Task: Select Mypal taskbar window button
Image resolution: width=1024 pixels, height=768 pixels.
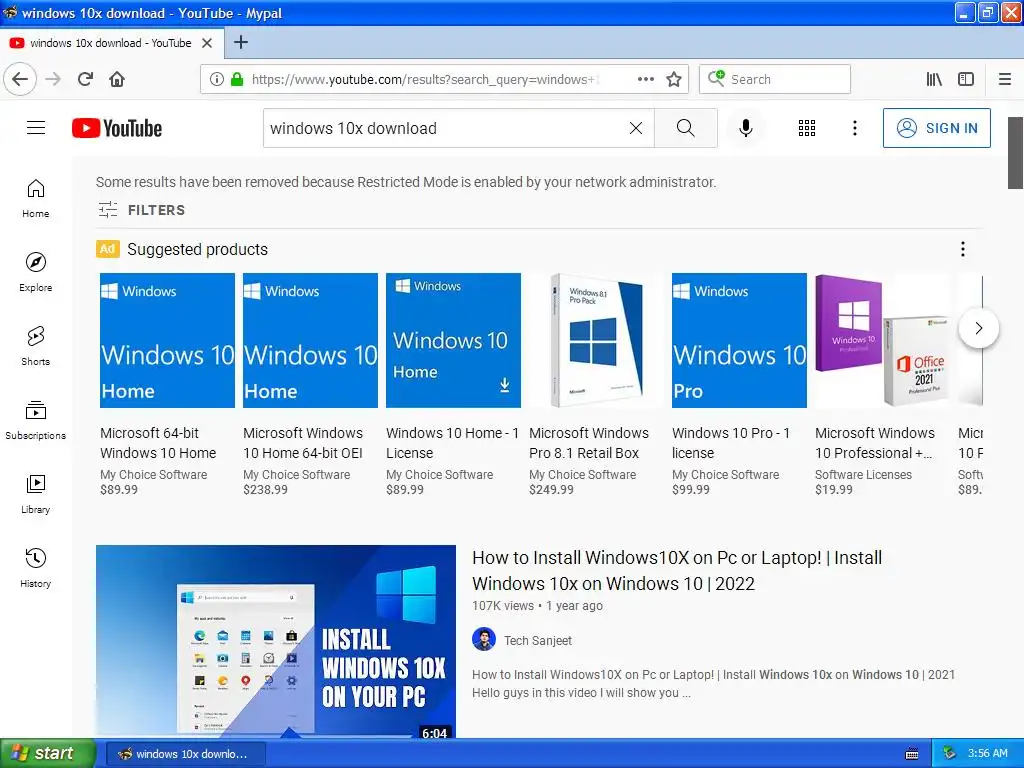Action: pos(185,754)
